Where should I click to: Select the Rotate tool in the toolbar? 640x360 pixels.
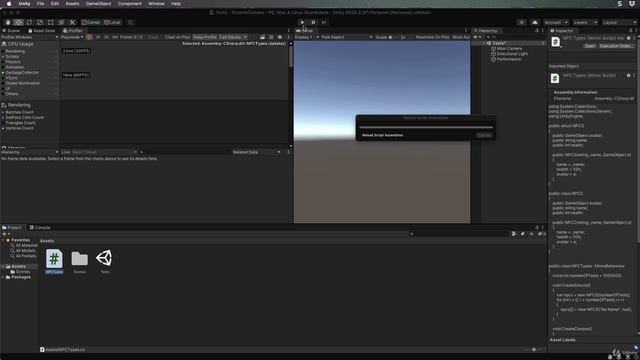pos(29,22)
